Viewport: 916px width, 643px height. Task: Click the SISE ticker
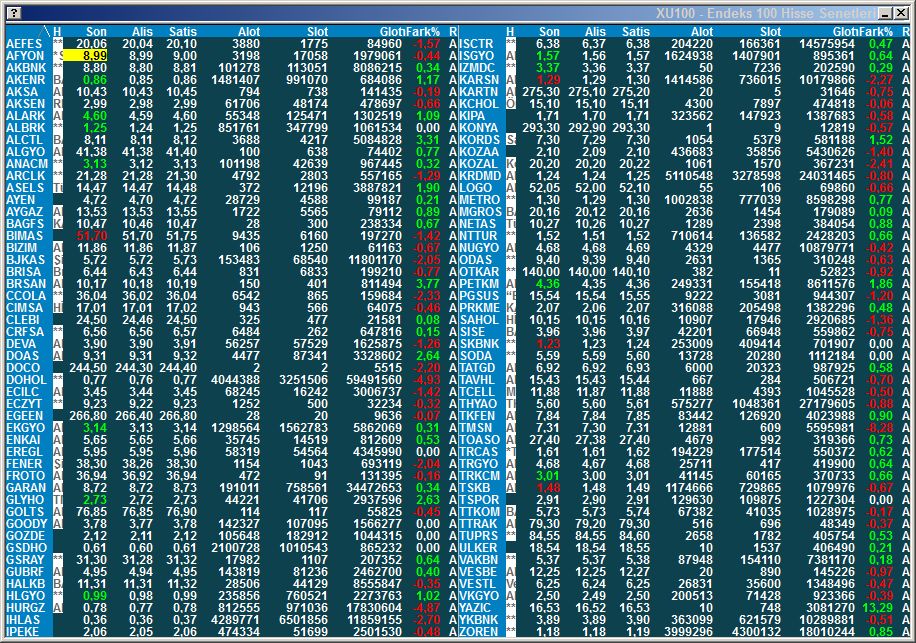click(x=472, y=332)
